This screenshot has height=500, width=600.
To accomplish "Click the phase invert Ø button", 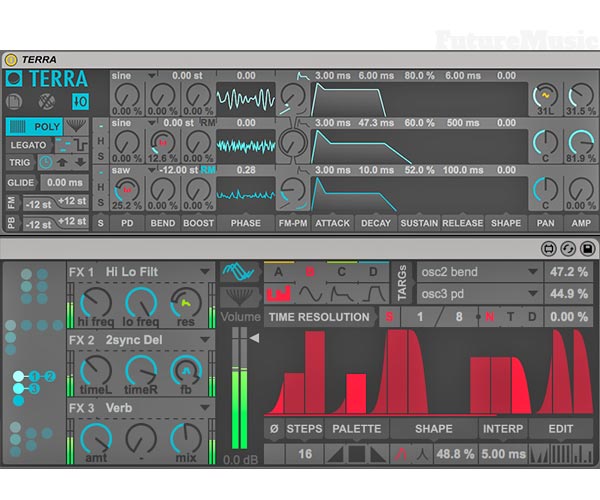I will (x=274, y=429).
